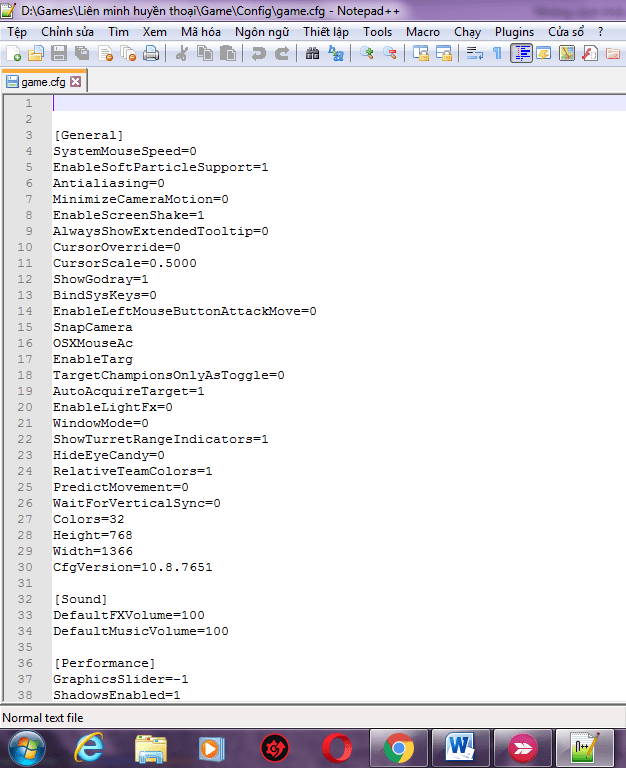
Task: Open the Function List icon
Action: [590, 53]
